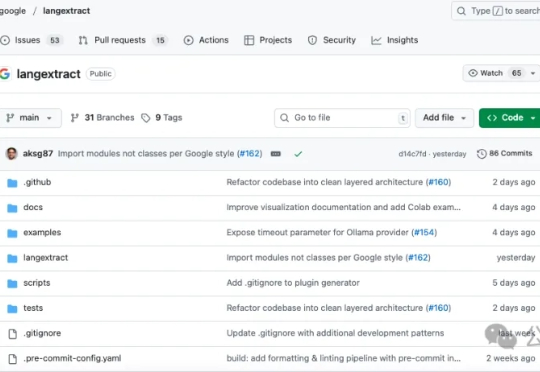View the 9 Tags link
This screenshot has height=372, width=540.
(x=162, y=118)
